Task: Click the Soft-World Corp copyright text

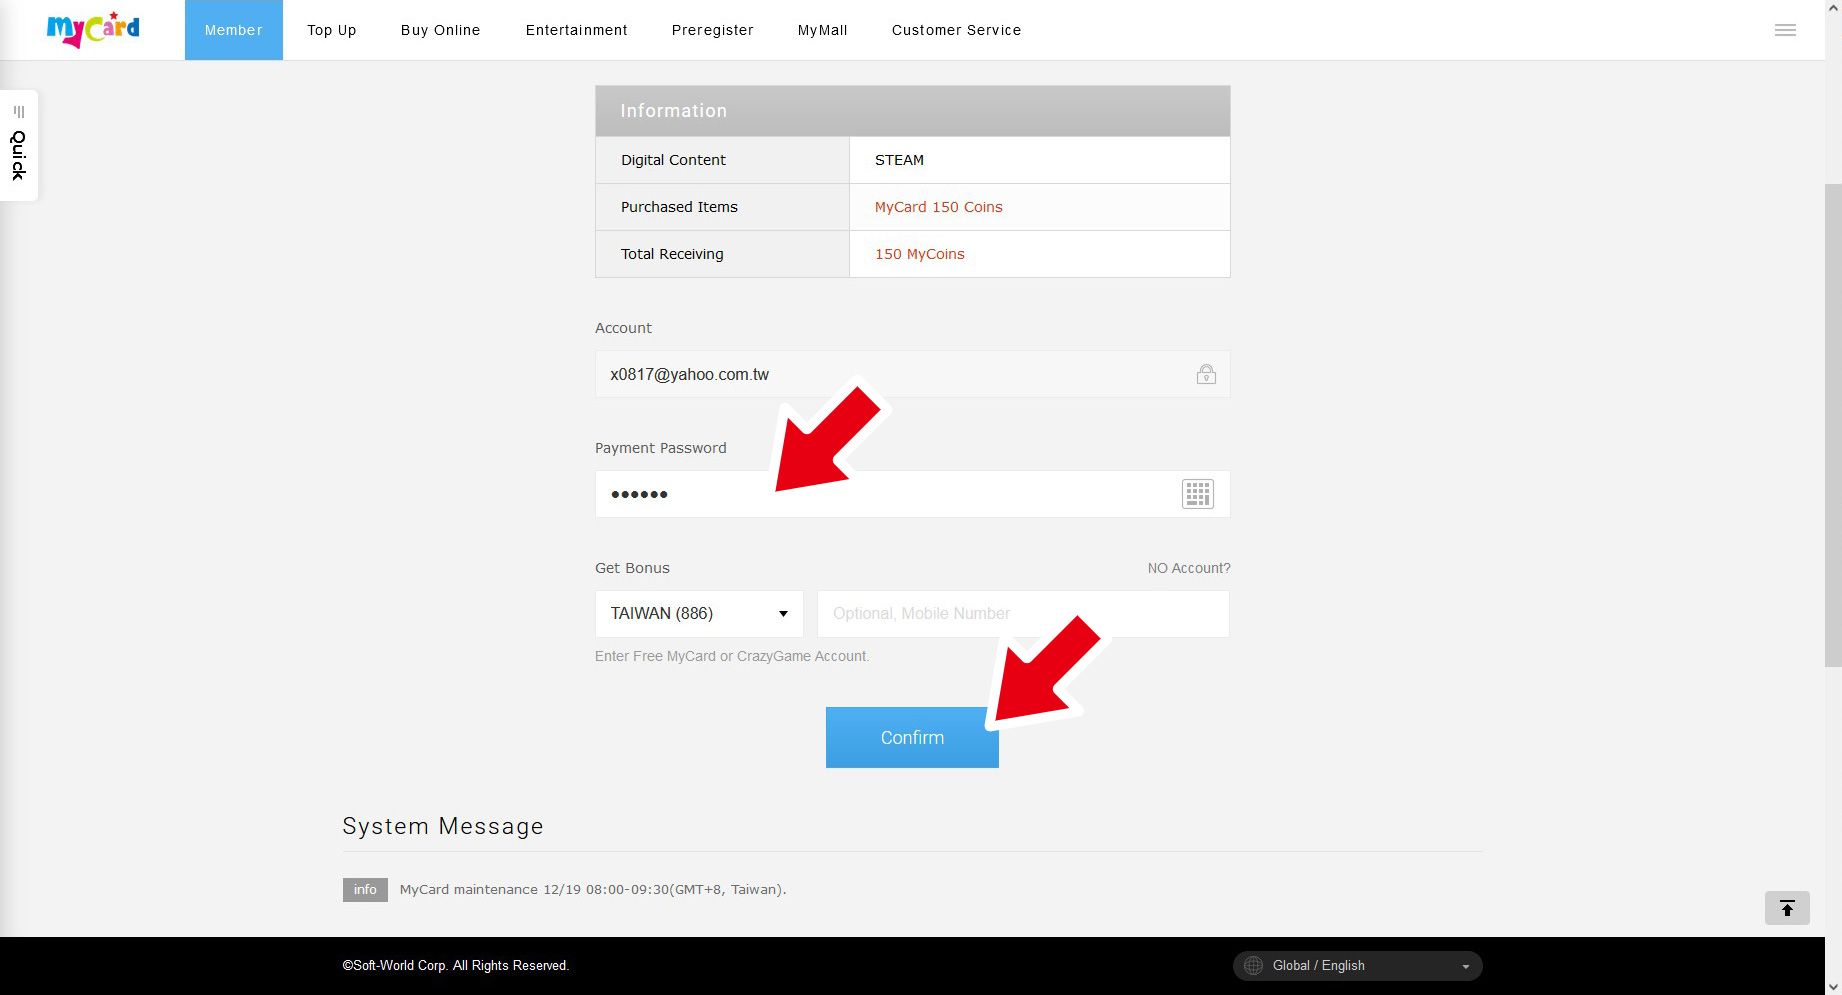Action: coord(456,966)
